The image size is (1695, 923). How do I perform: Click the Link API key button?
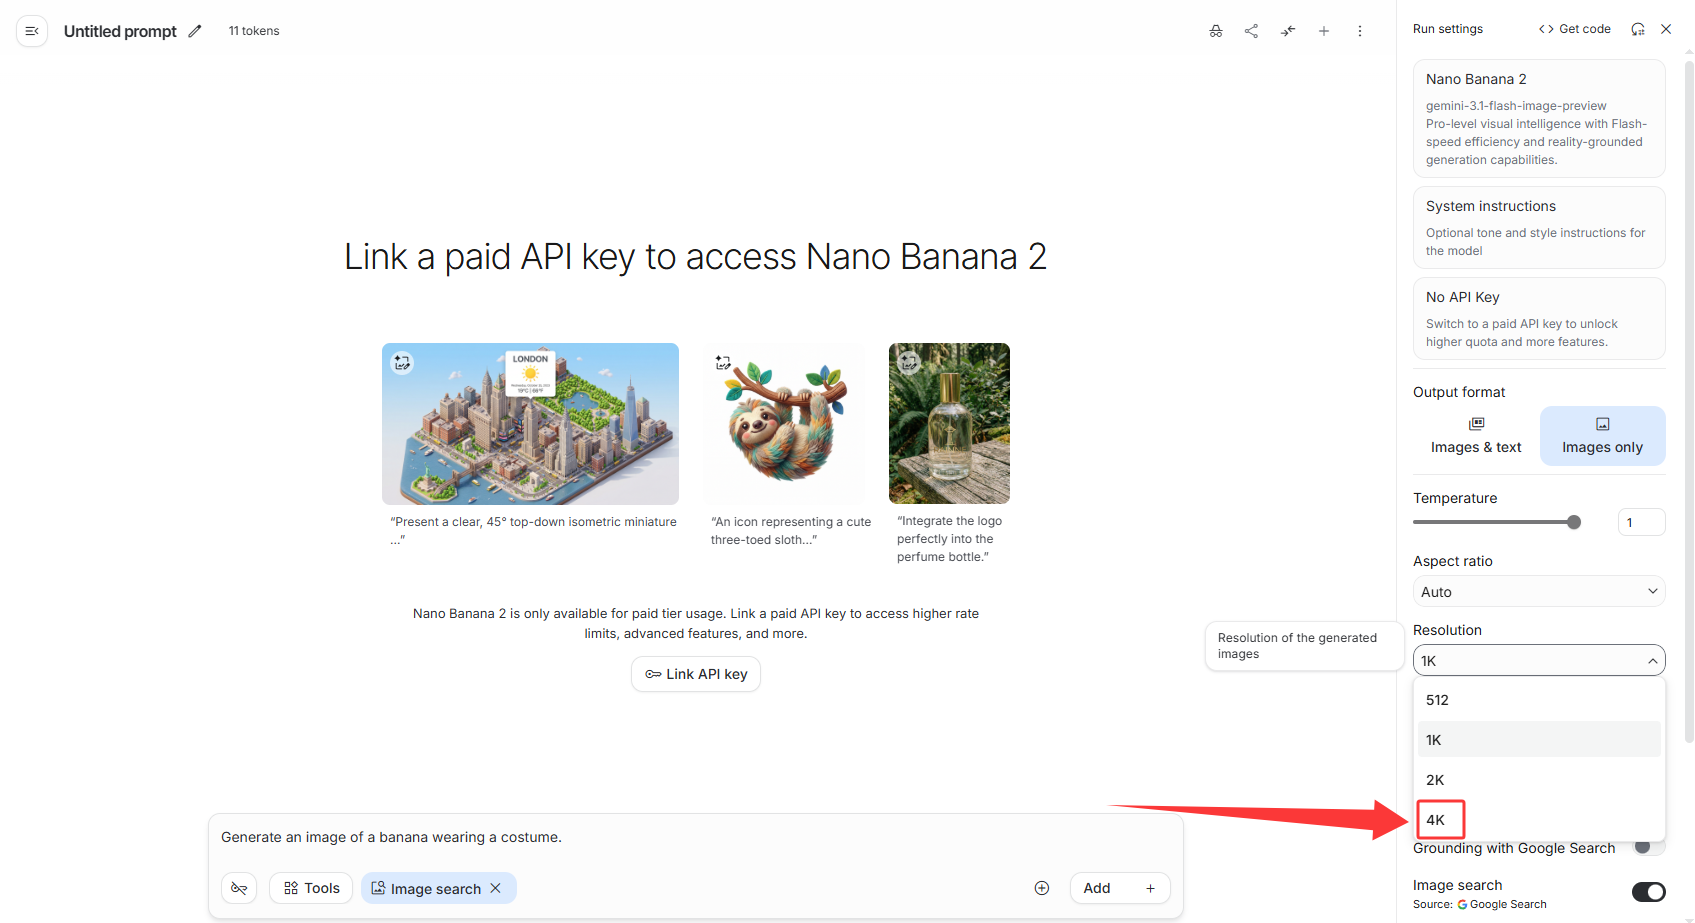(x=696, y=674)
